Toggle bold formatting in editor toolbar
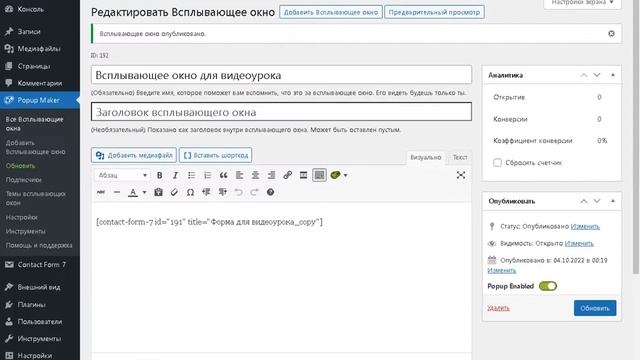This screenshot has height=360, width=640. click(160, 175)
